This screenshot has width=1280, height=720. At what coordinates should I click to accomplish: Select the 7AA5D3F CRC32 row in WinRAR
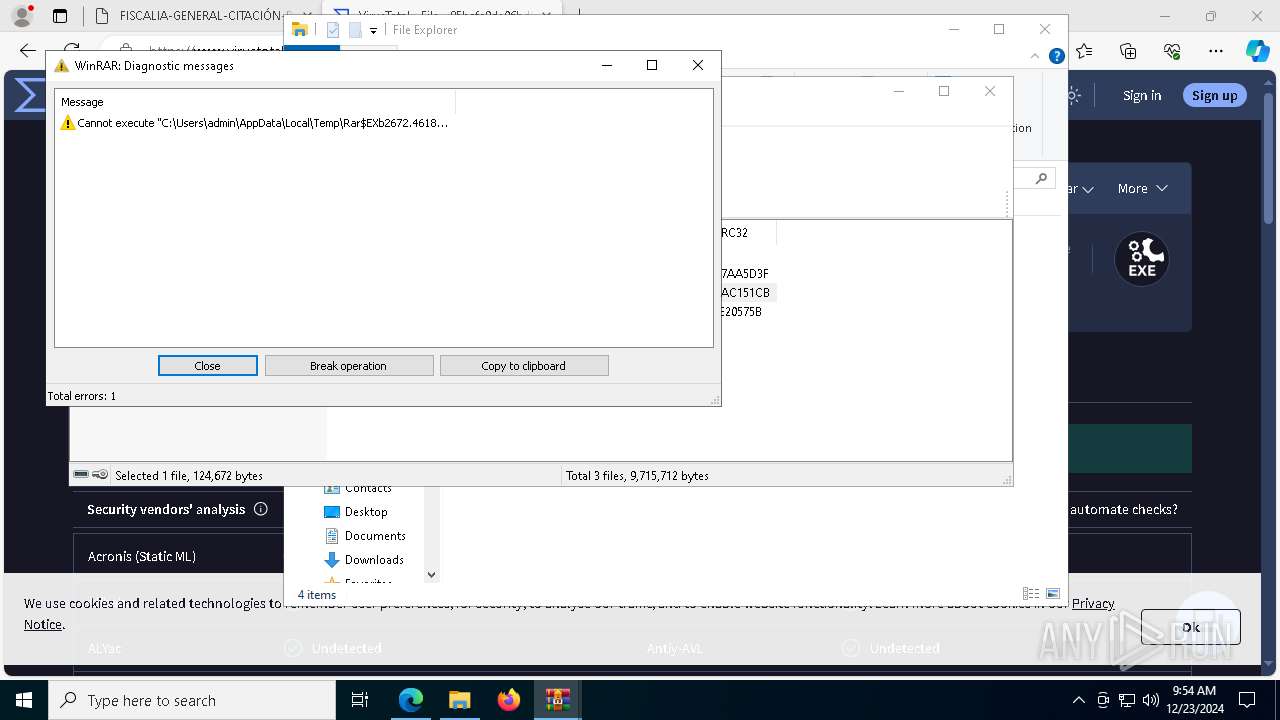pyautogui.click(x=745, y=274)
